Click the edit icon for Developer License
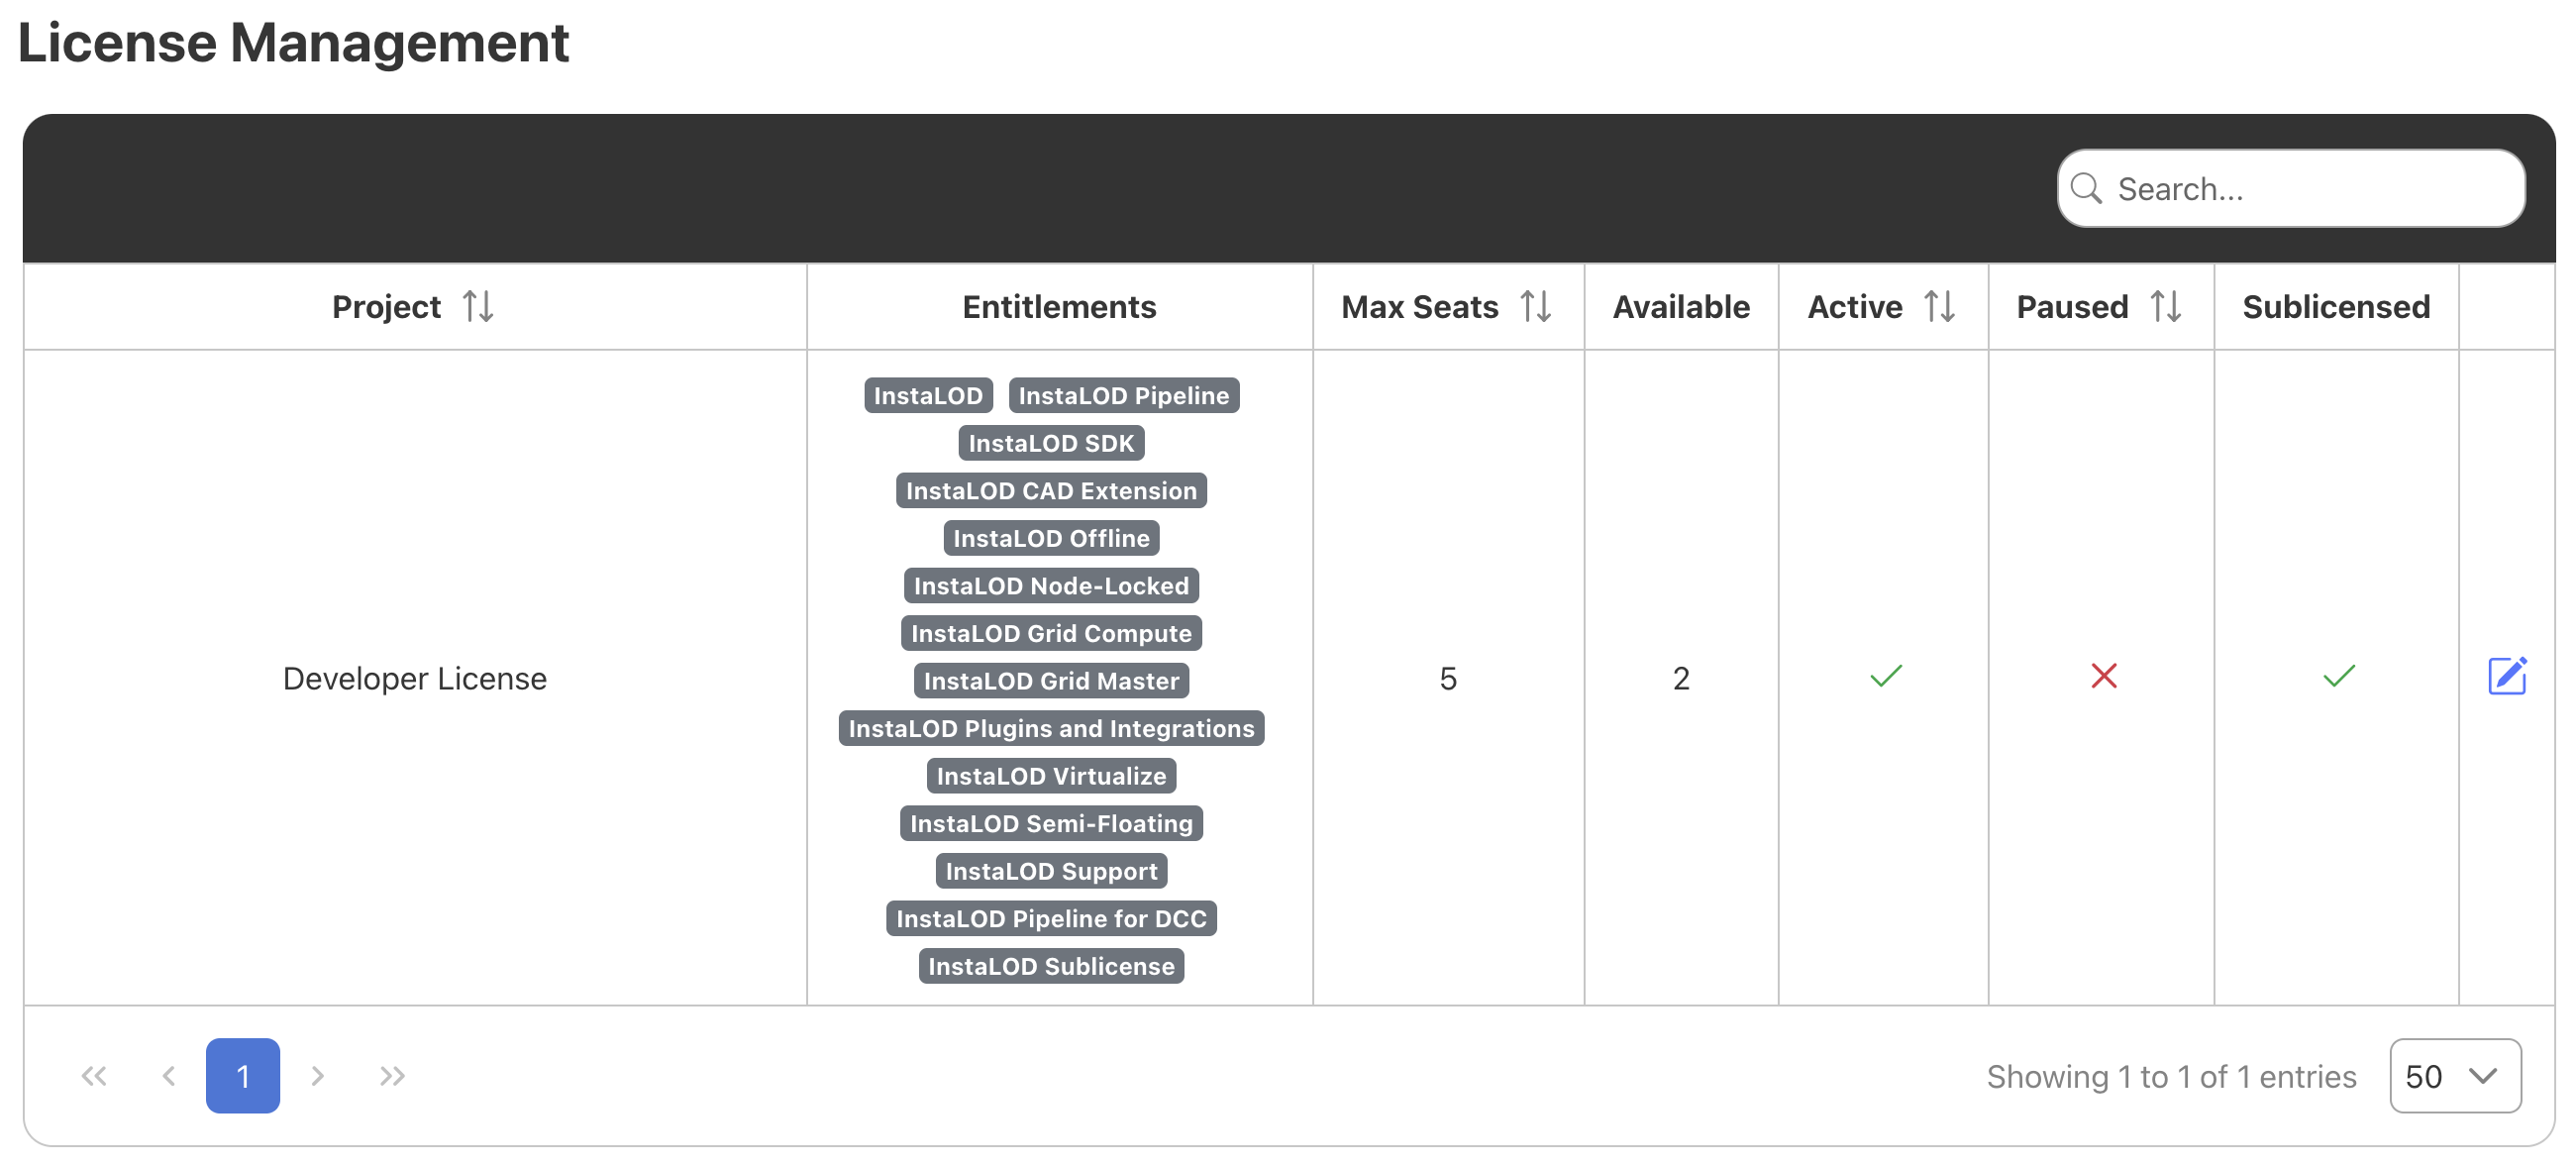Image resolution: width=2576 pixels, height=1166 pixels. pyautogui.click(x=2506, y=677)
